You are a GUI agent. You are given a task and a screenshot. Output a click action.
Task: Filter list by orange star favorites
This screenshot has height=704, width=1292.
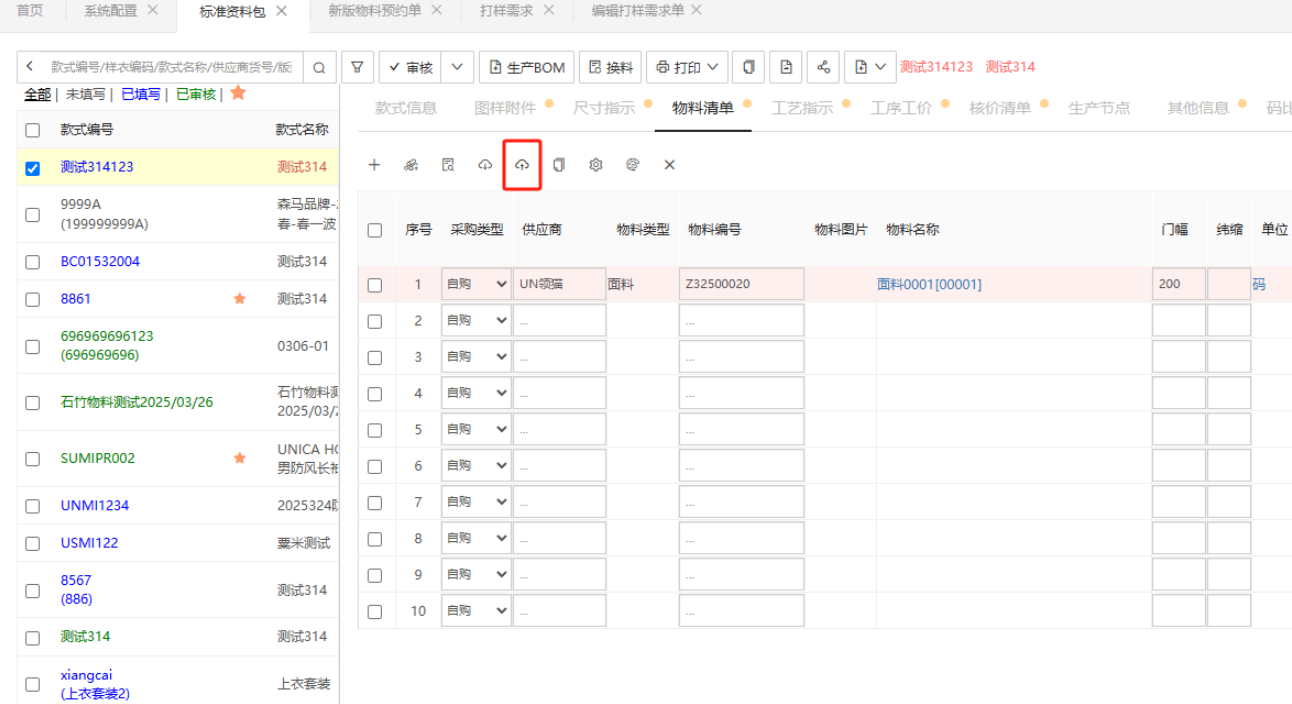pos(238,93)
